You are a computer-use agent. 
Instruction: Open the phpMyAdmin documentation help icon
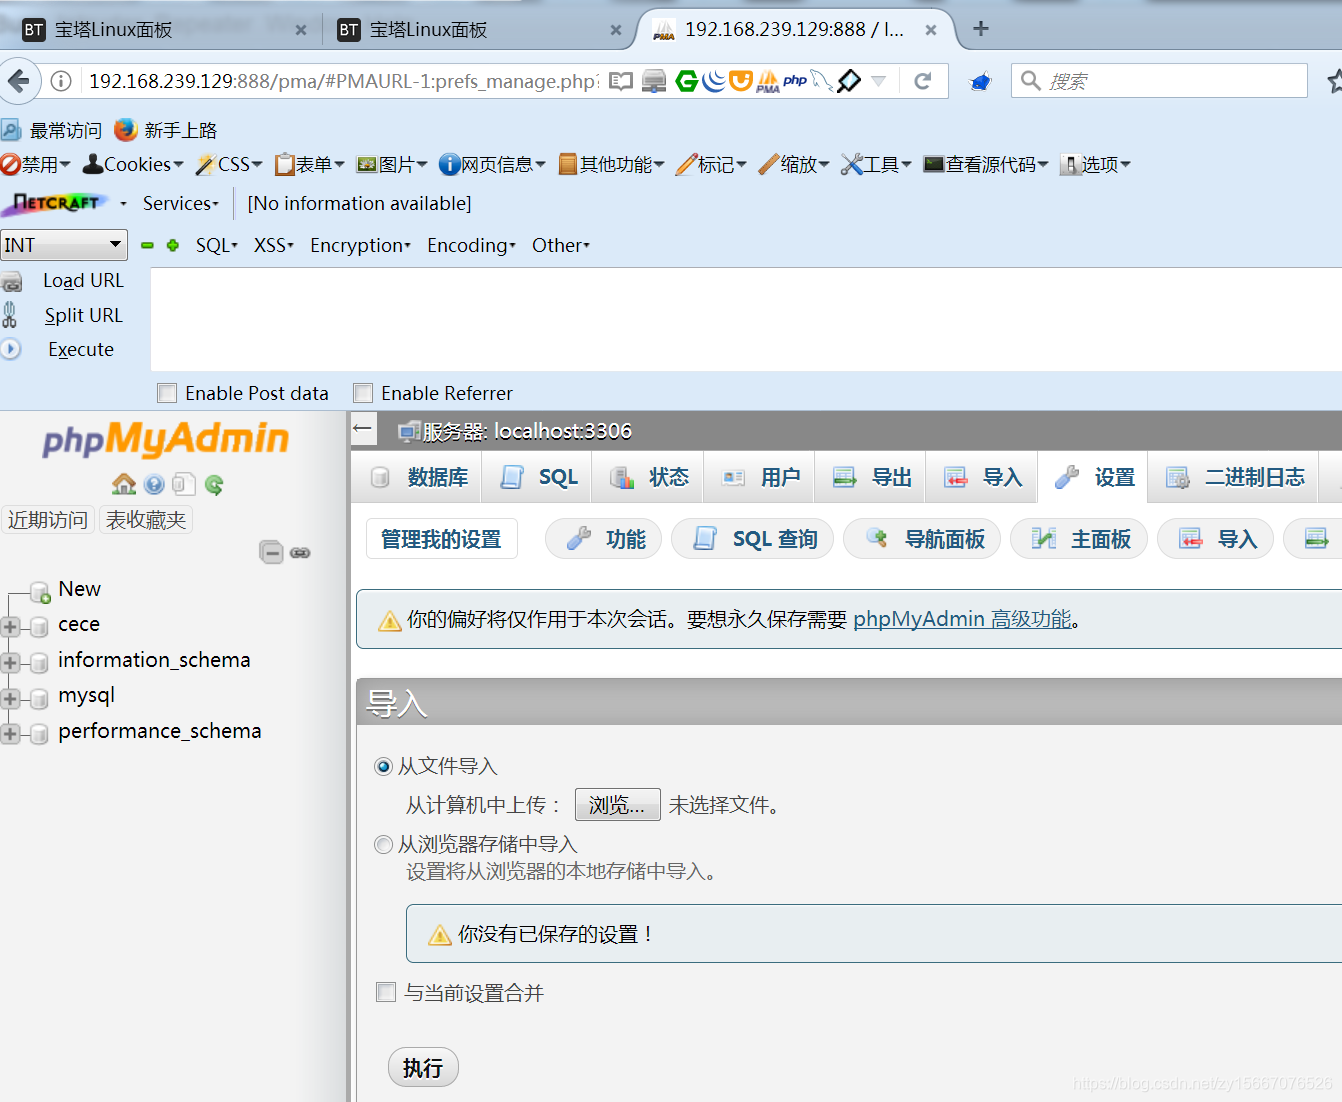154,485
